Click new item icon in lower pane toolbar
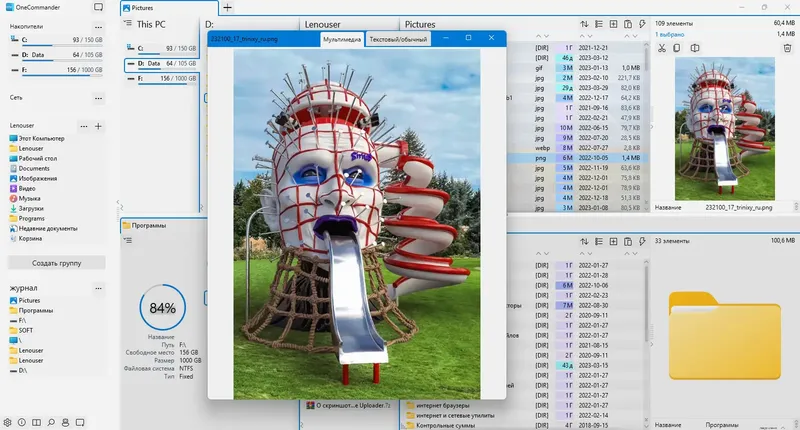 [x=613, y=241]
